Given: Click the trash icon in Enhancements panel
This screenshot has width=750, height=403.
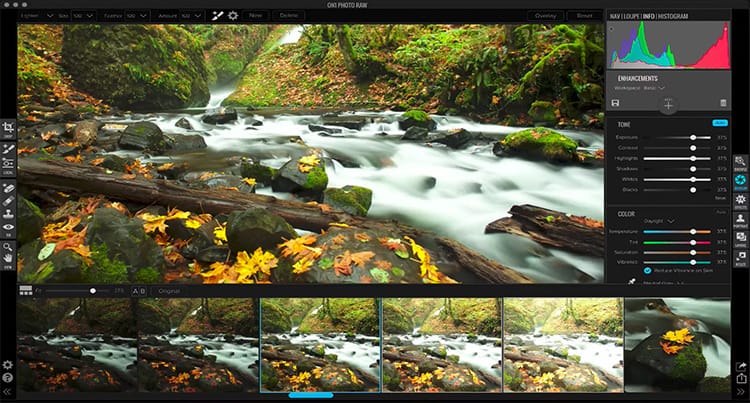Looking at the screenshot, I should tap(723, 103).
